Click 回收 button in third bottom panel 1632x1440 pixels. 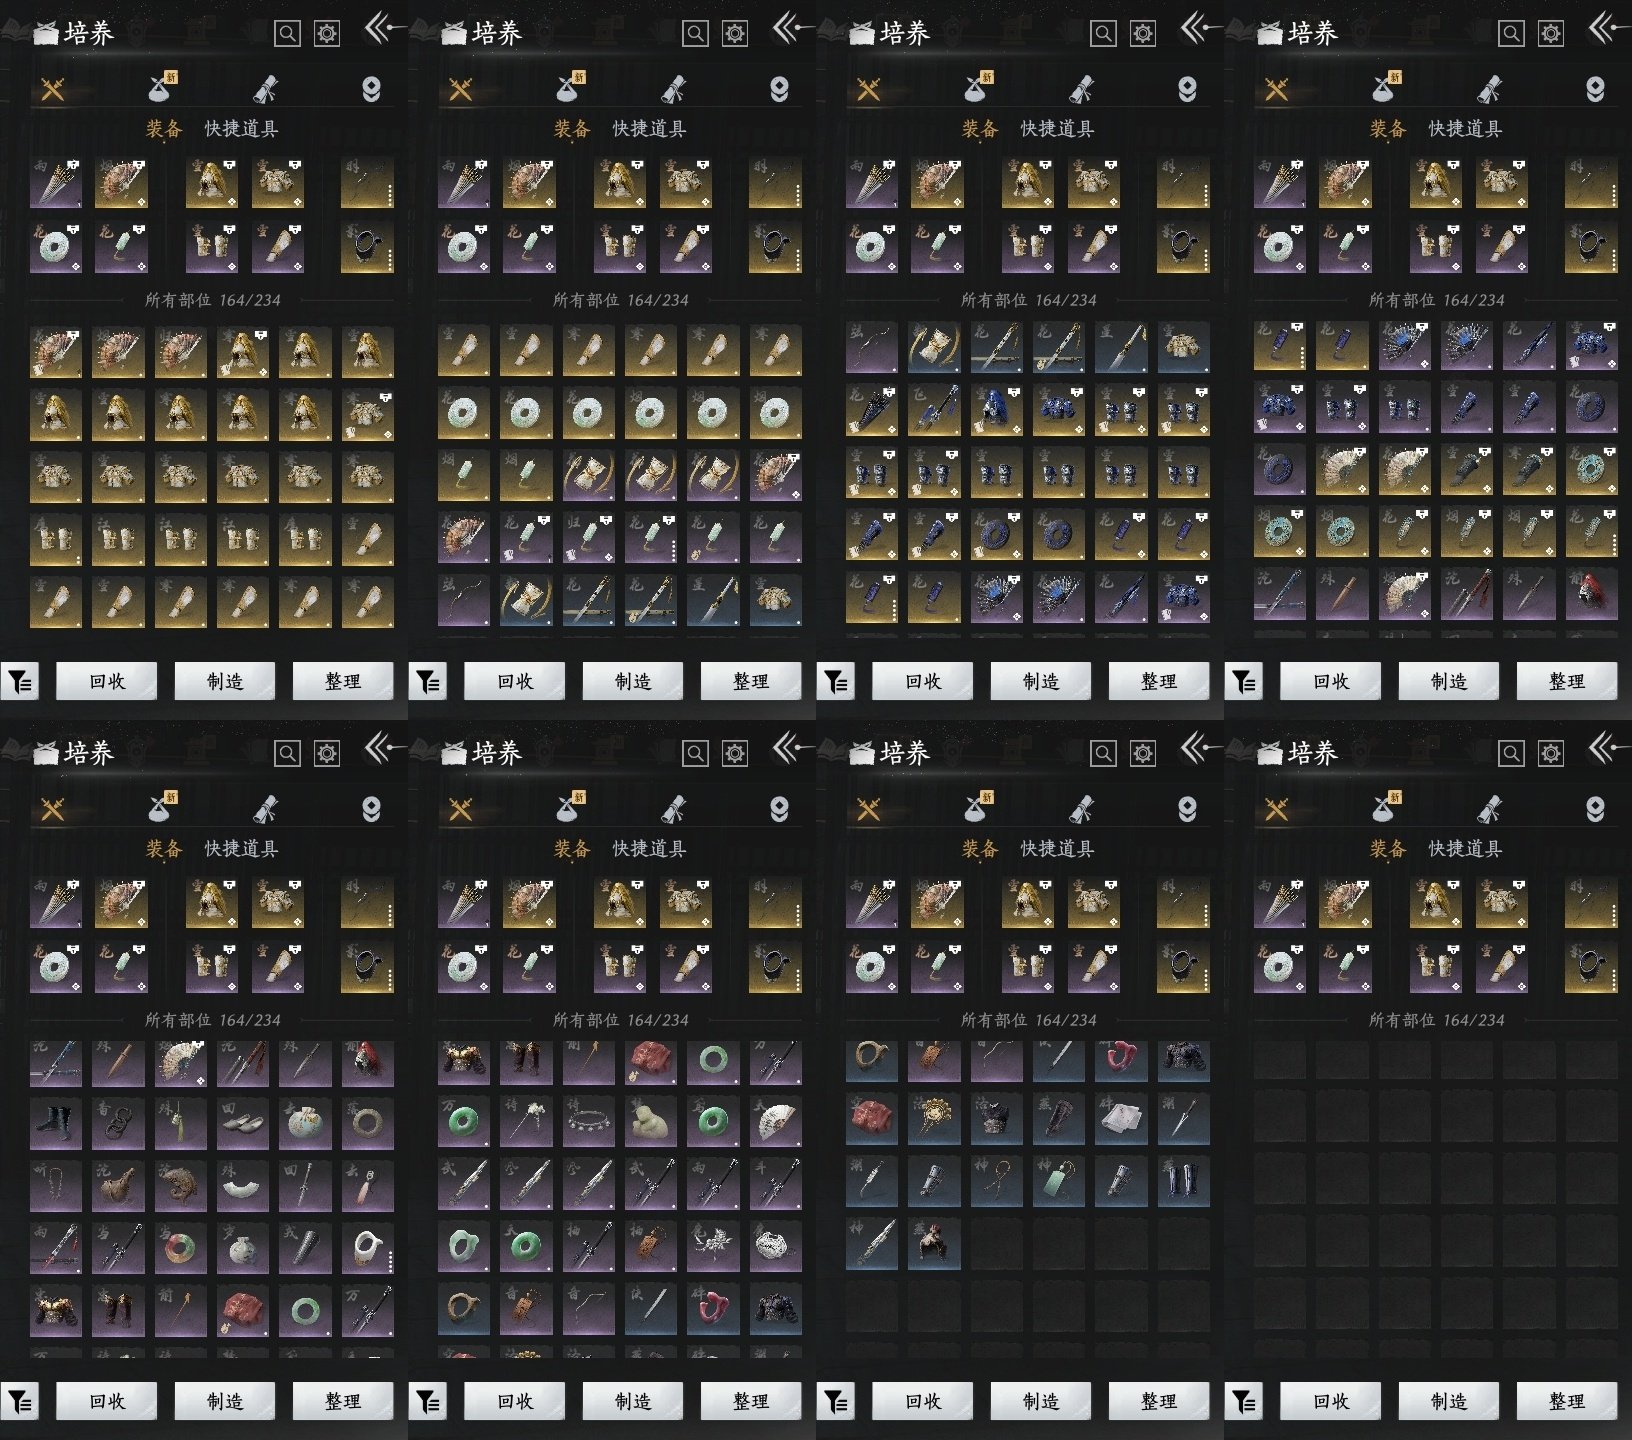point(923,1402)
